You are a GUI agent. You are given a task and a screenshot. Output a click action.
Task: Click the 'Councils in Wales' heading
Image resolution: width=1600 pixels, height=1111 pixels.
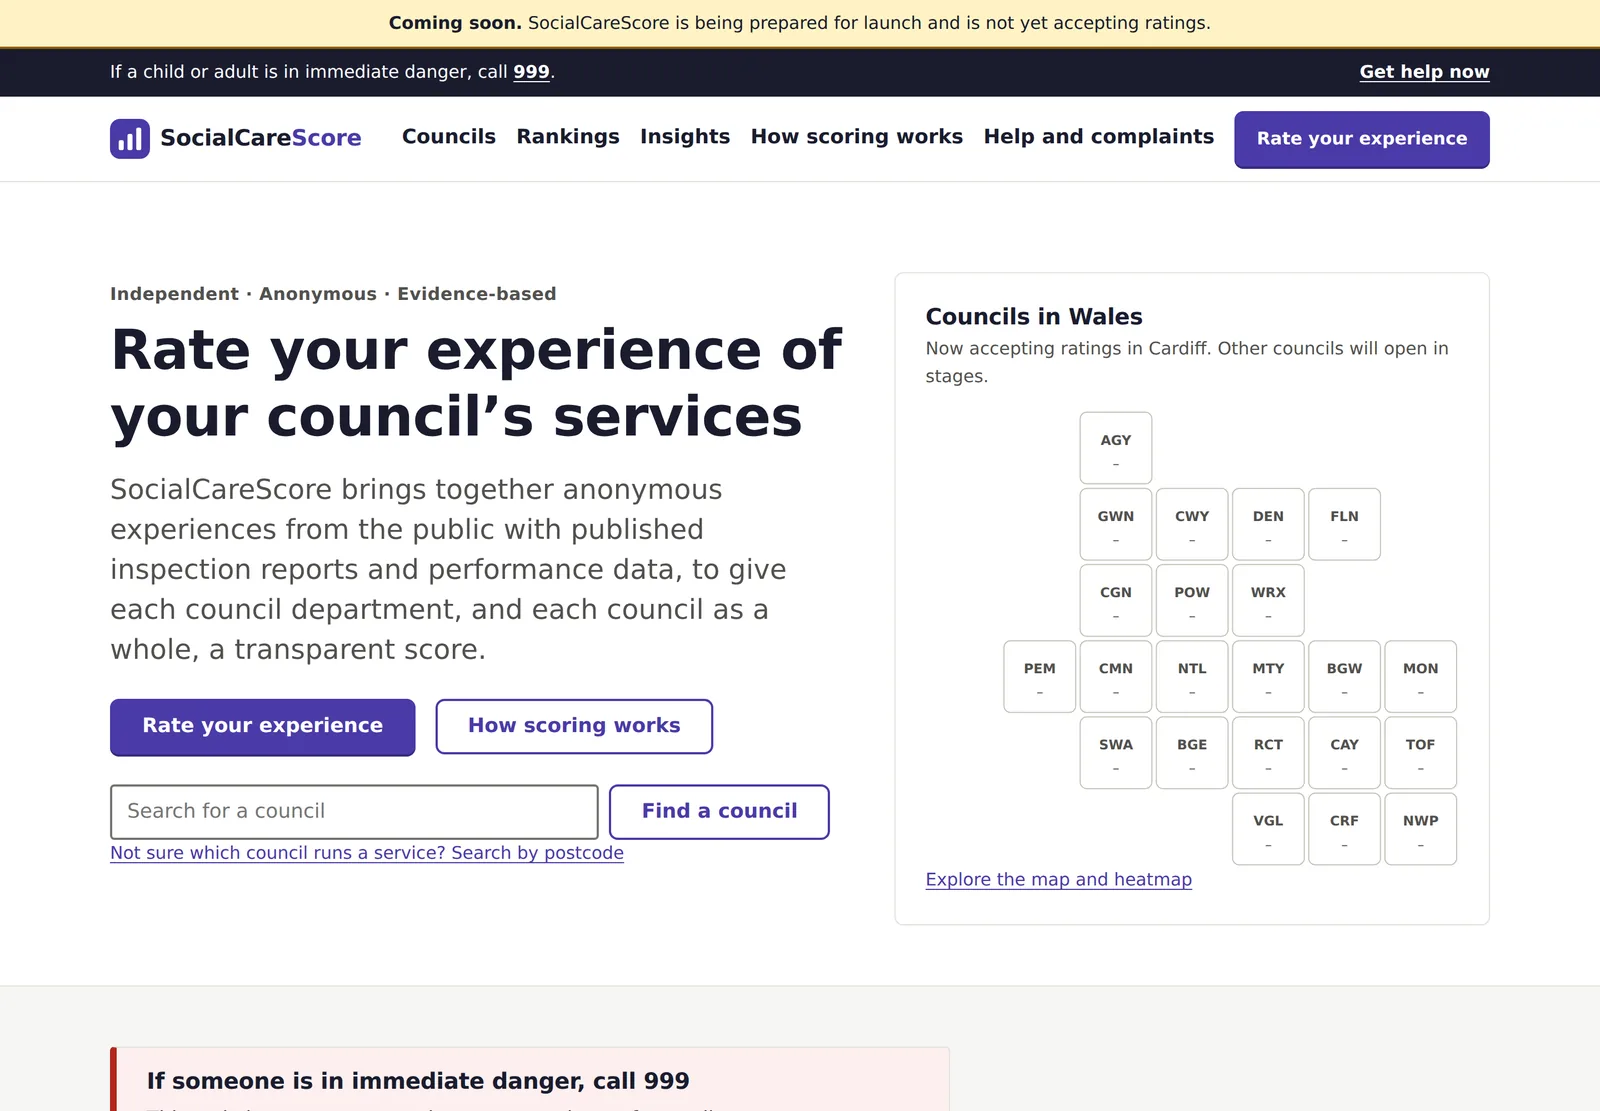coord(1034,317)
